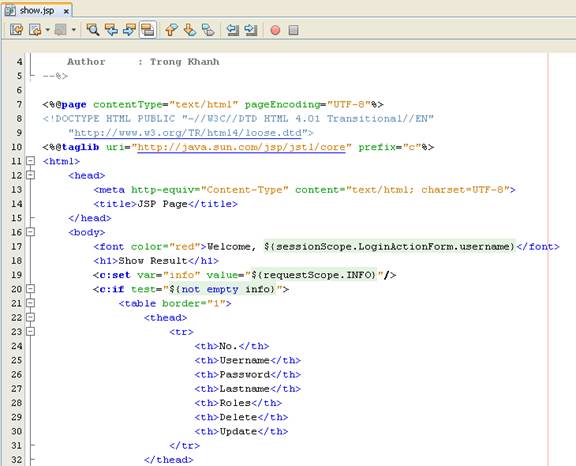
Task: Click Shift Line Right icon
Action: 251,29
